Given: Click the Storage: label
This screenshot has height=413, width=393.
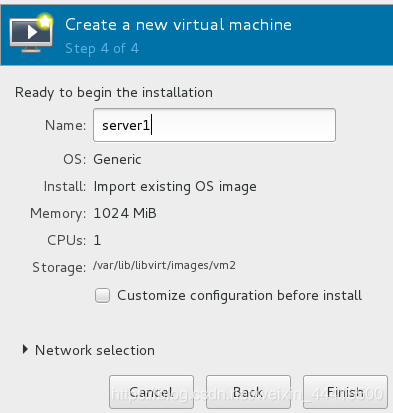Looking at the screenshot, I should tap(59, 267).
